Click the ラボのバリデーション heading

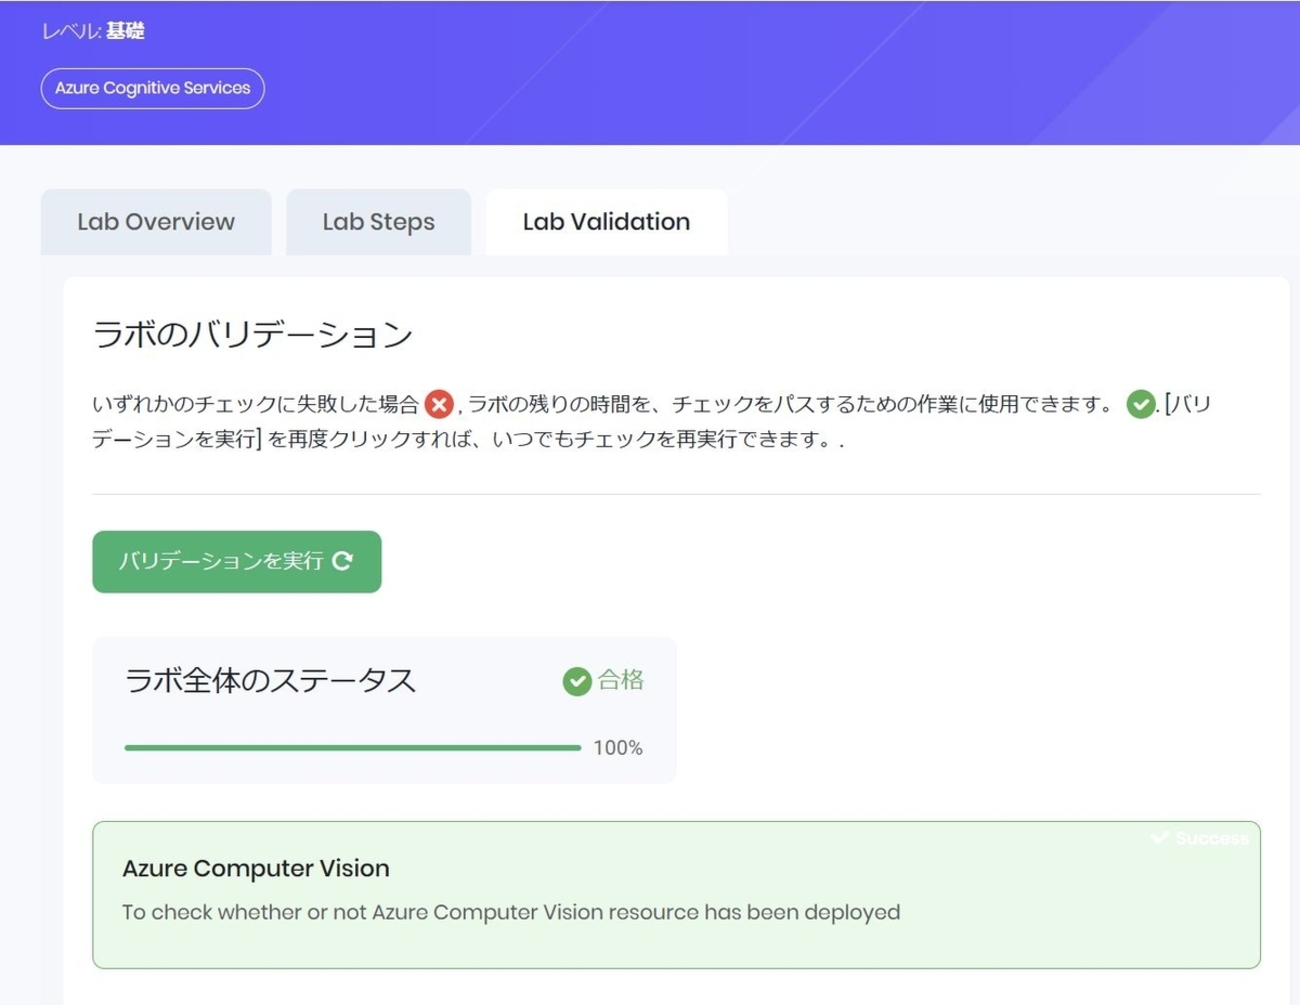pos(252,334)
